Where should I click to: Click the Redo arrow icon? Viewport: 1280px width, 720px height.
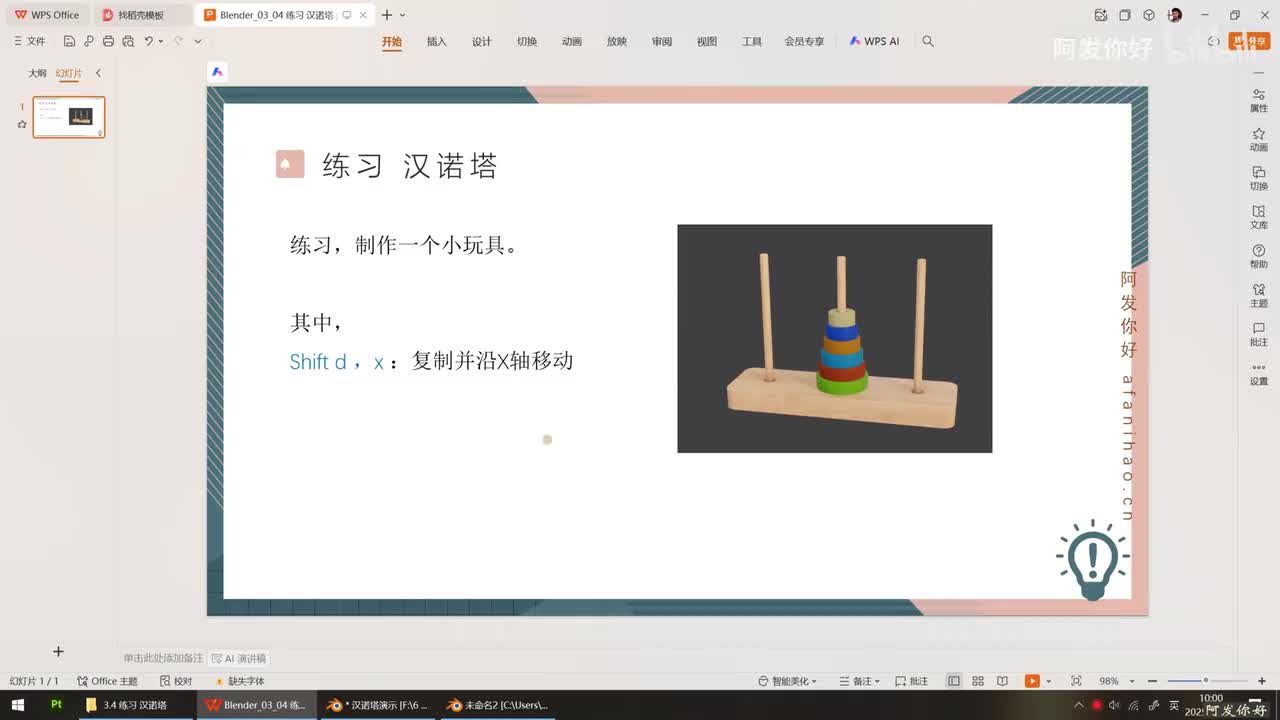[x=178, y=41]
